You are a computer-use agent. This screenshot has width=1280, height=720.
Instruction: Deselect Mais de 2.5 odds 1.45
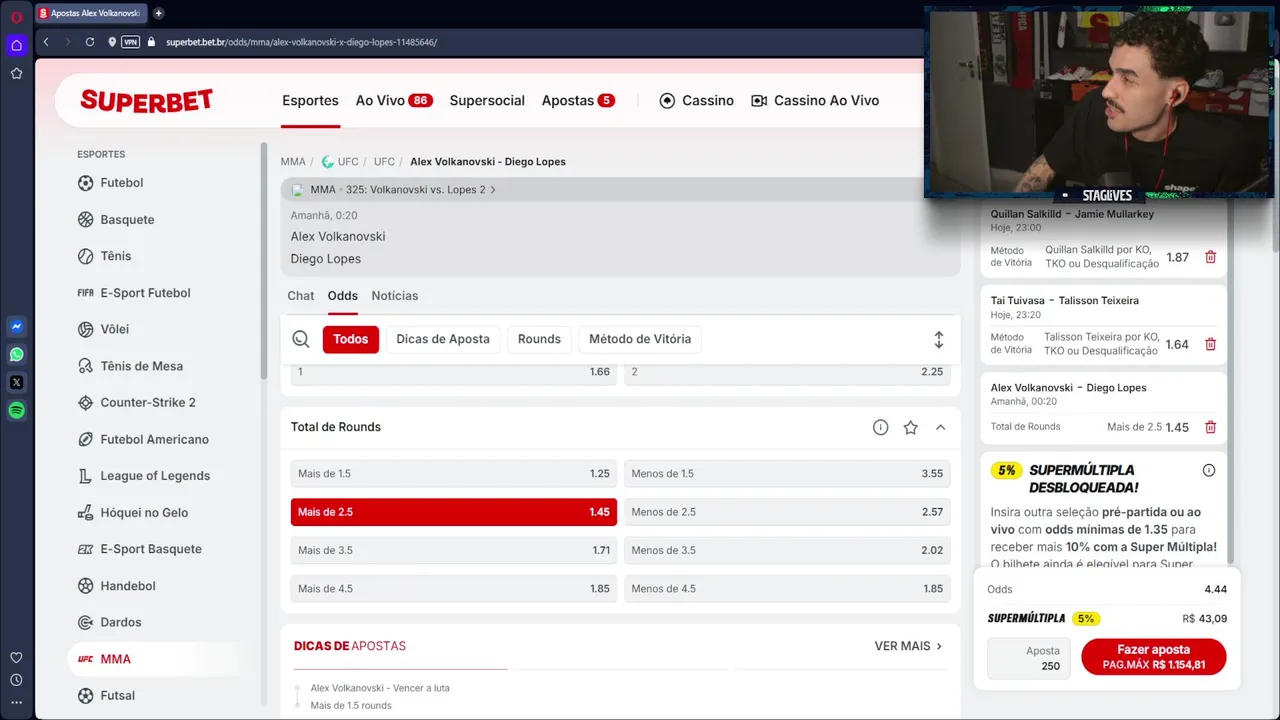(454, 512)
